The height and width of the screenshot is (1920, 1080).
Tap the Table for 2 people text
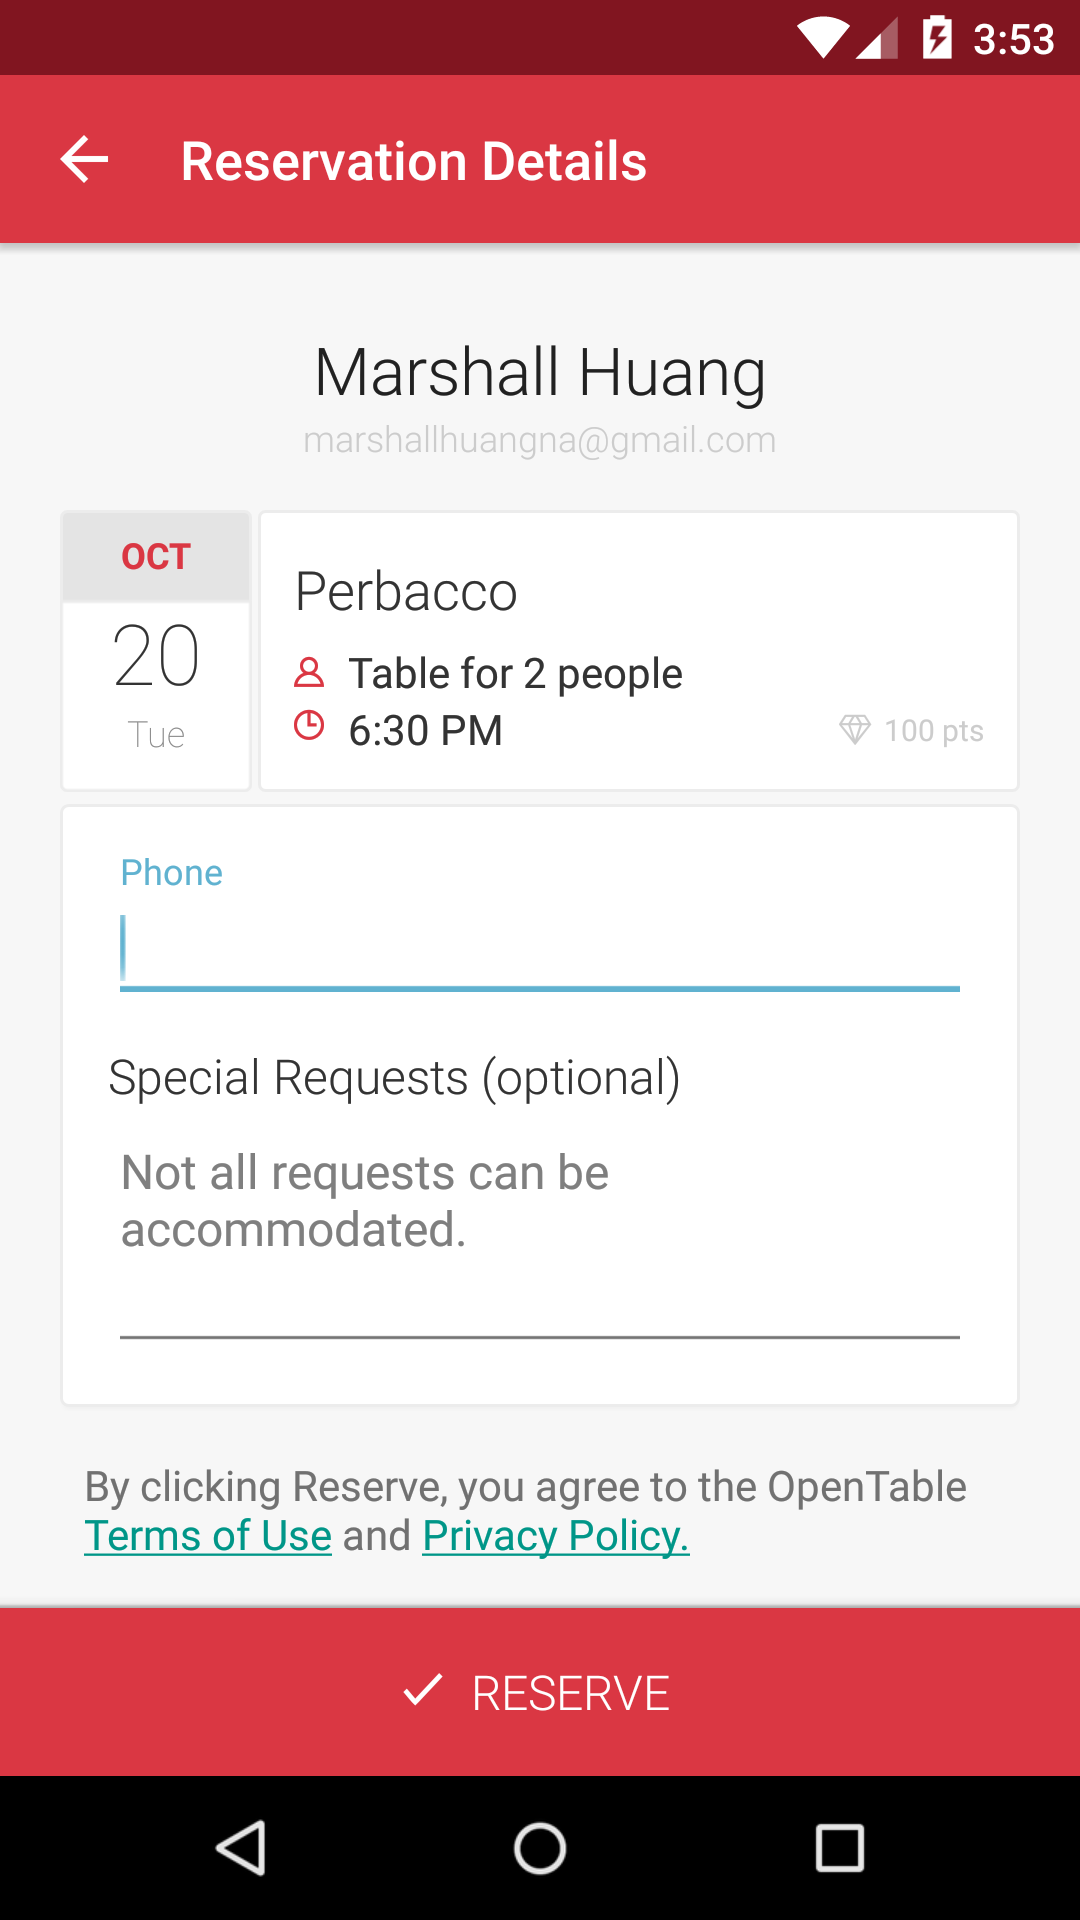(515, 674)
